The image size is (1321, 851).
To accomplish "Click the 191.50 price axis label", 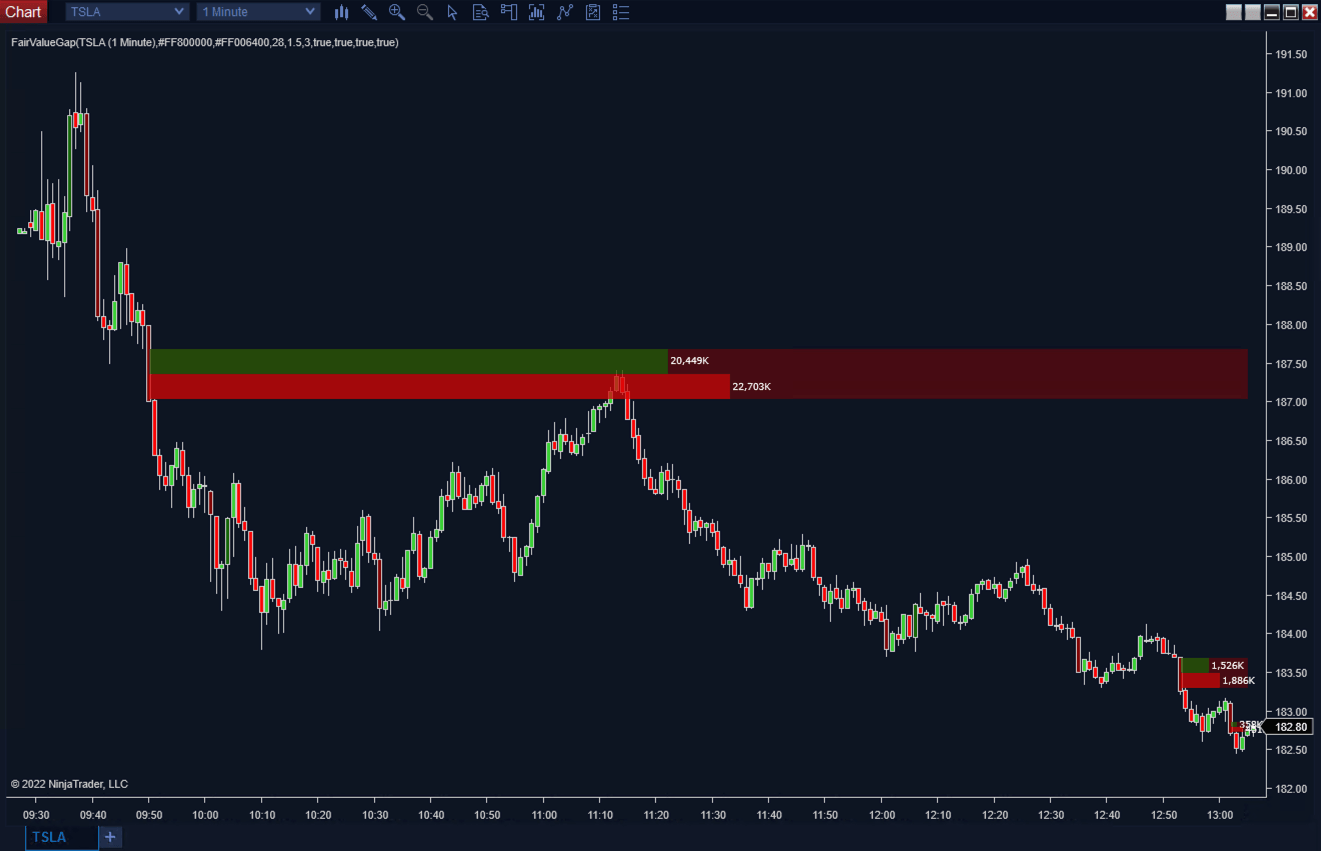I will pos(1291,54).
